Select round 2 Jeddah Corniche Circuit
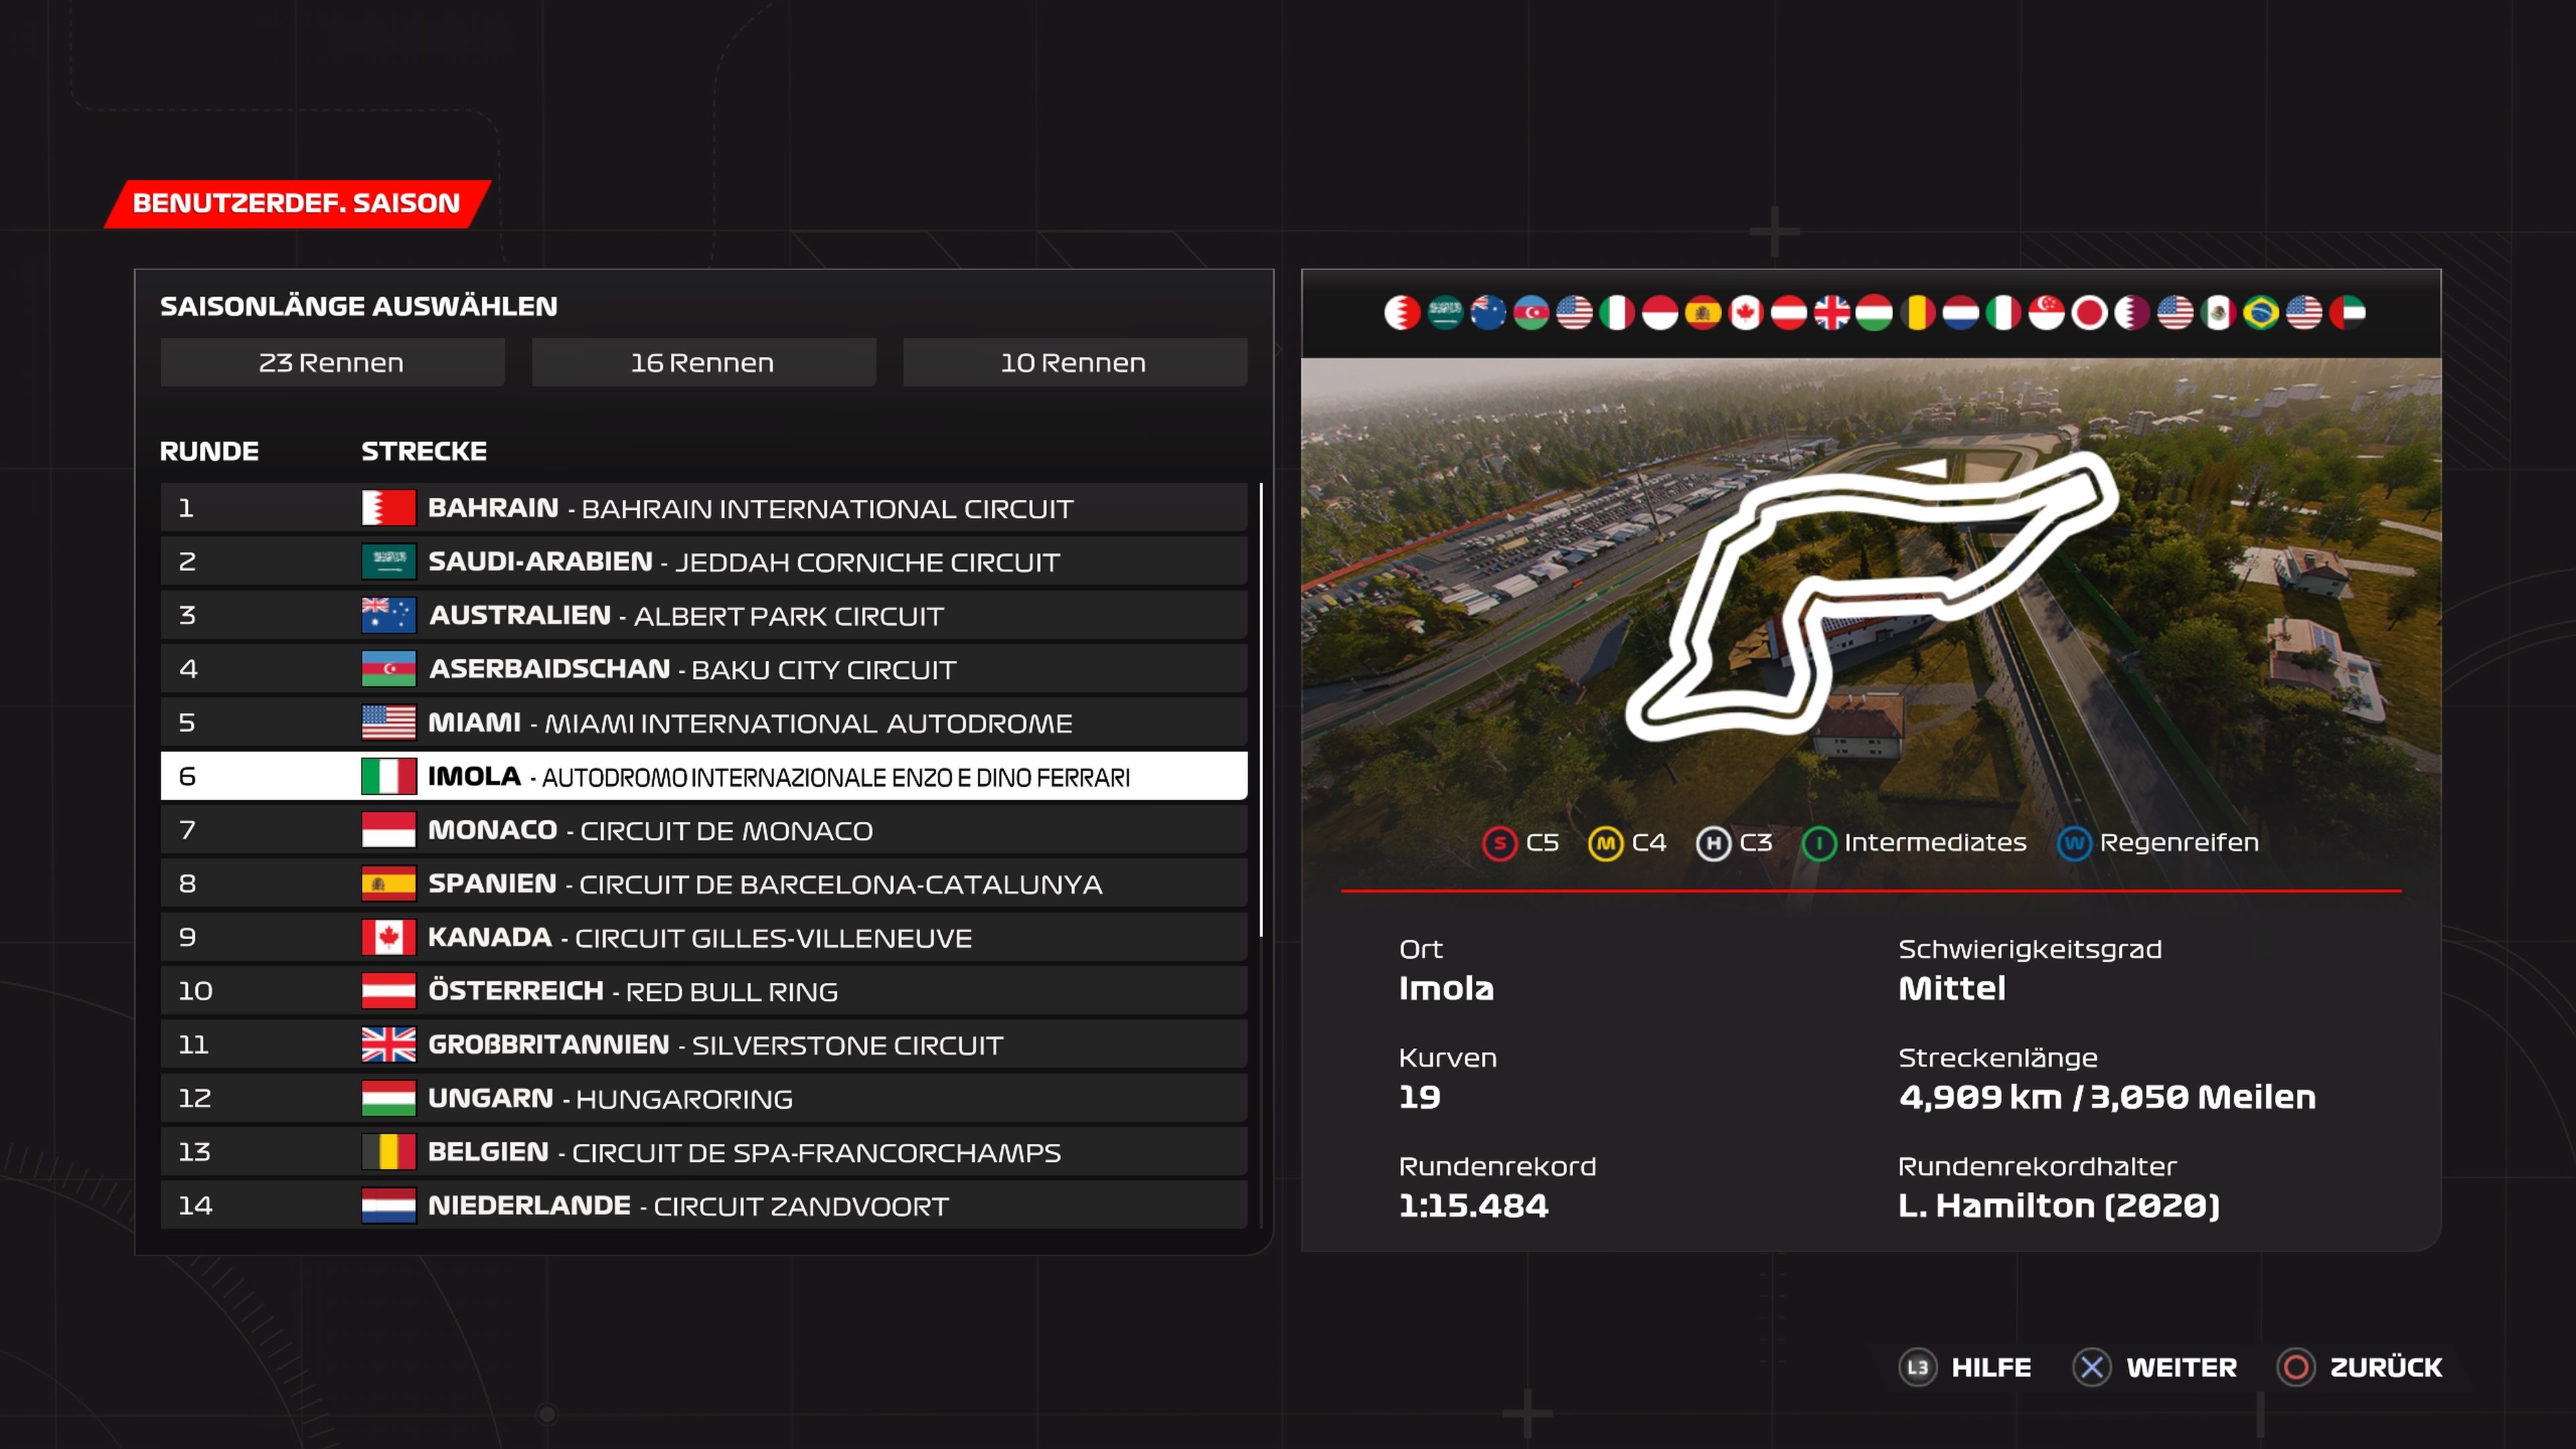 [x=704, y=562]
